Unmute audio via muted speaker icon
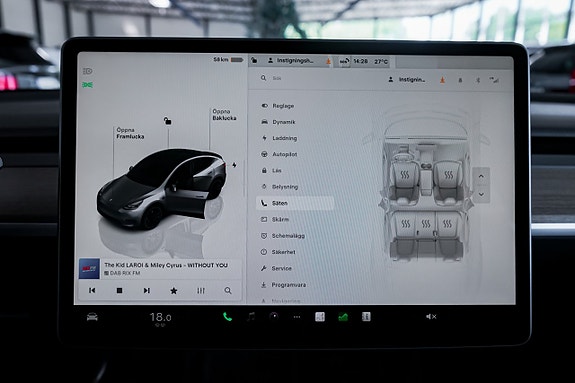 (431, 317)
